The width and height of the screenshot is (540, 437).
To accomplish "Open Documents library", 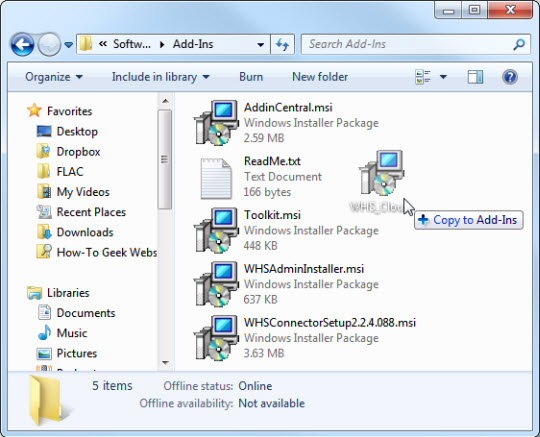I will 86,313.
